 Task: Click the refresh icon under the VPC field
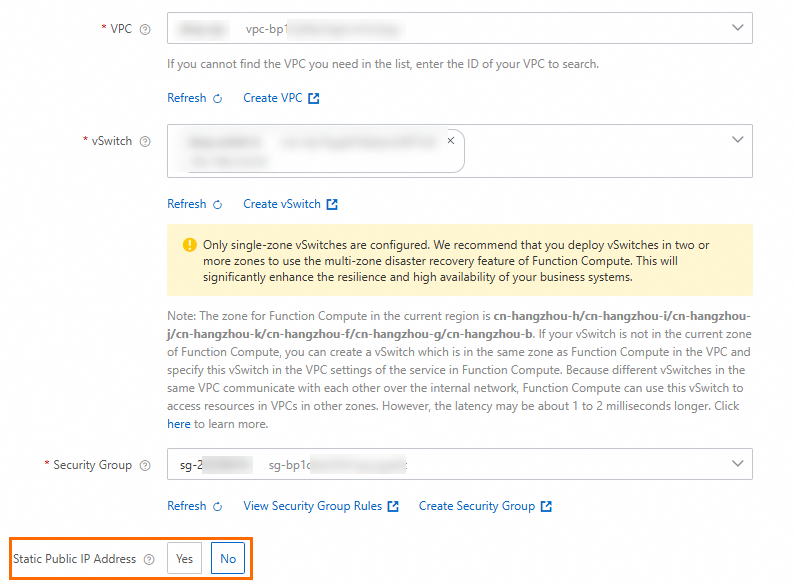point(218,99)
